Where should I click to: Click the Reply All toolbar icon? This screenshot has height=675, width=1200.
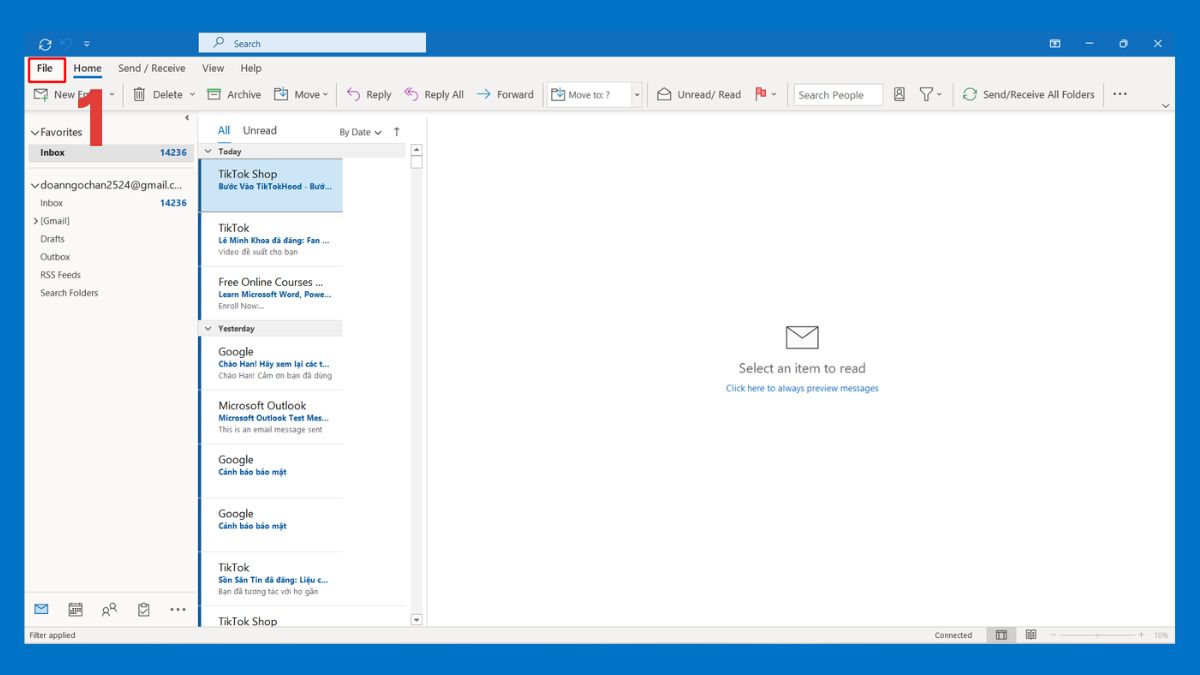(x=411, y=94)
